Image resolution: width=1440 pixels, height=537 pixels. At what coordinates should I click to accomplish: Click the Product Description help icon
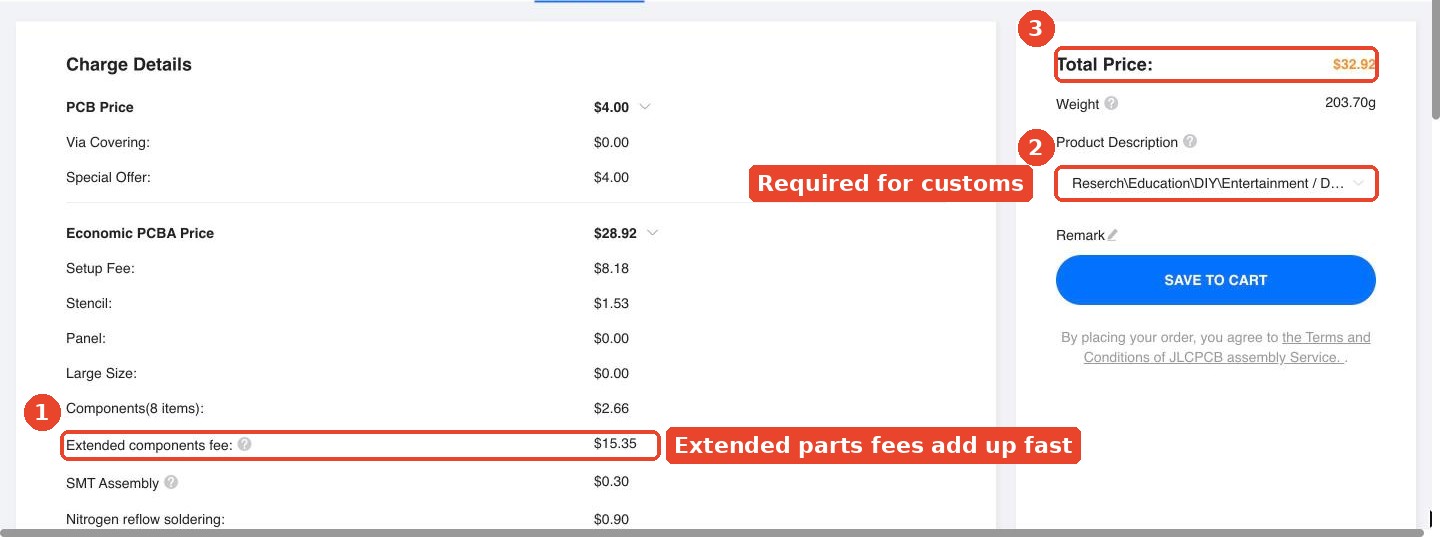1190,142
